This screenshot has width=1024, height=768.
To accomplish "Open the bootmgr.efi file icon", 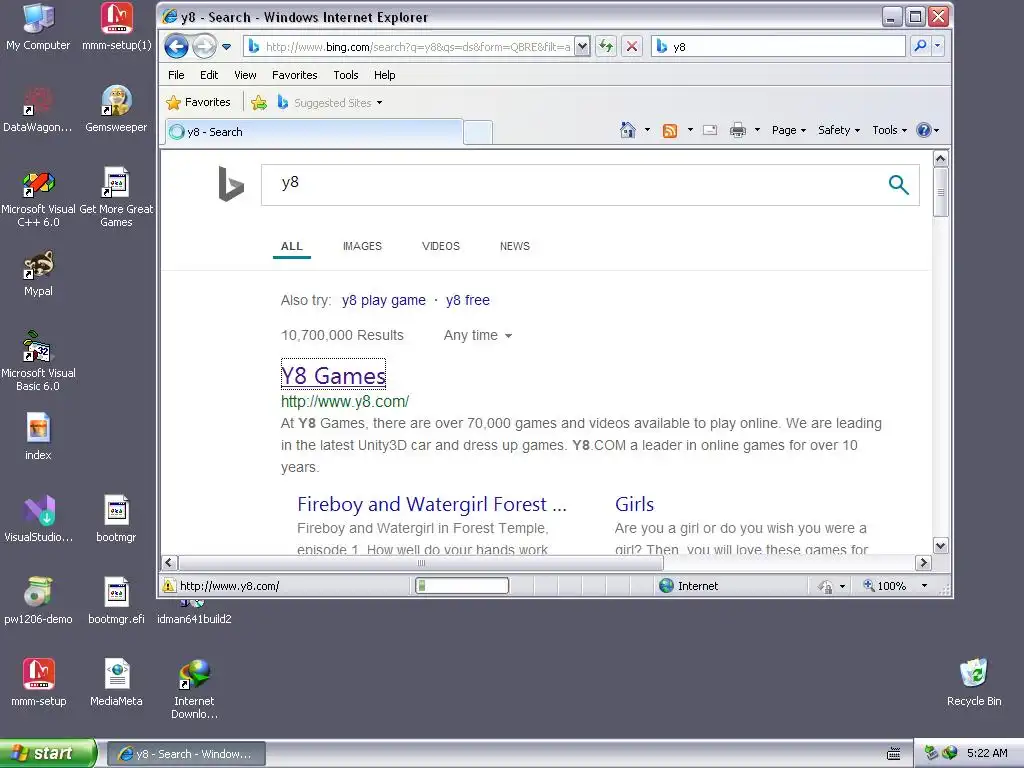I will click(116, 600).
